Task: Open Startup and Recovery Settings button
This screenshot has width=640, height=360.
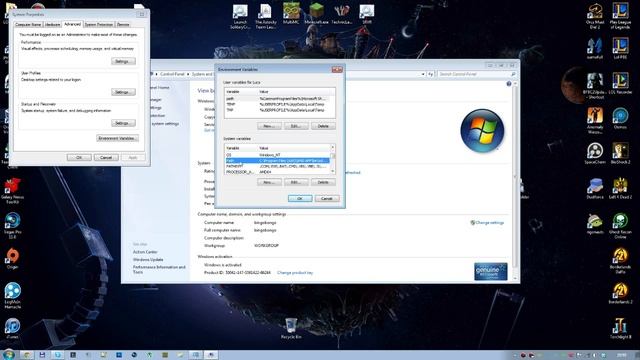Action: (x=123, y=123)
